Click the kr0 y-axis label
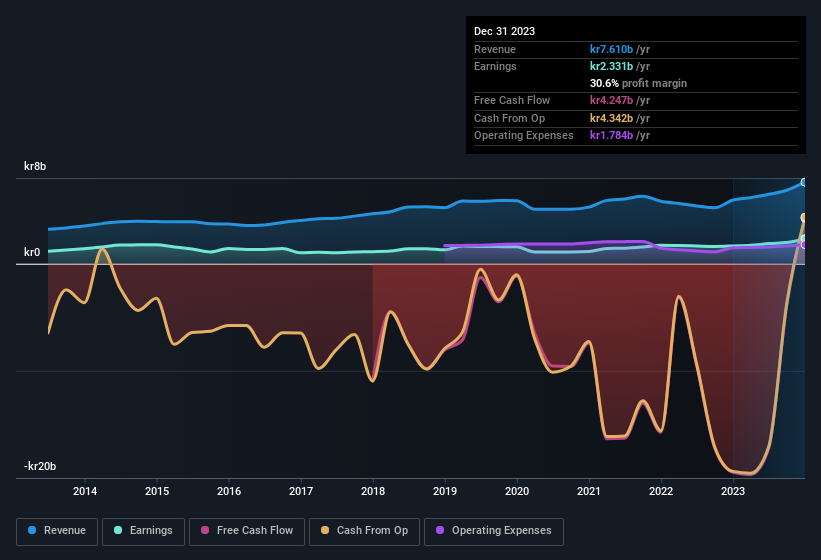Screen dimensions: 821x560 coord(32,252)
